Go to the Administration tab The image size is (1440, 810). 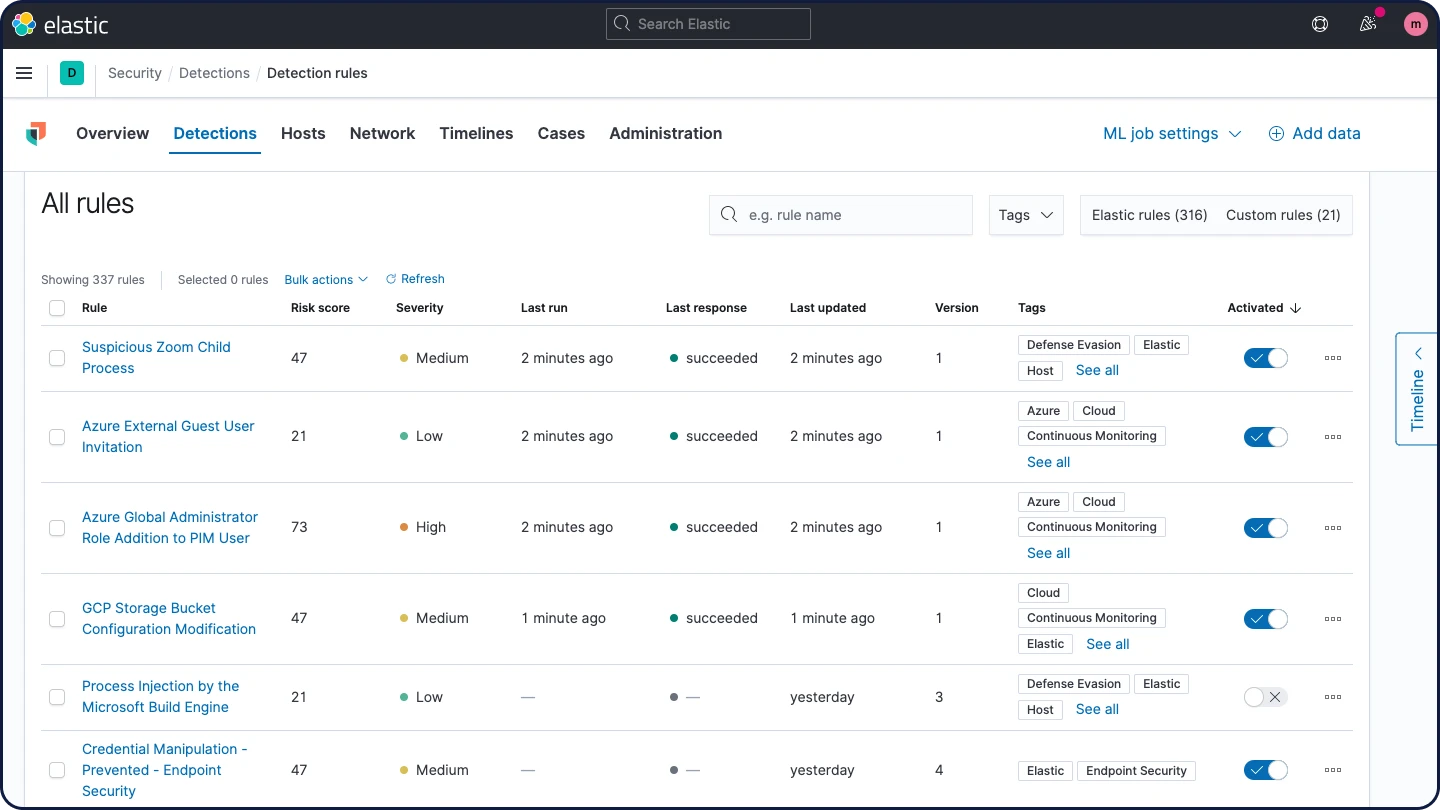(666, 134)
